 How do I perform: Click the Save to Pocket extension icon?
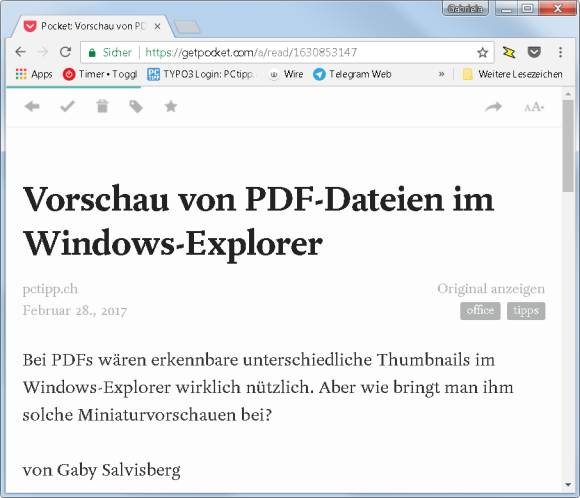point(534,52)
